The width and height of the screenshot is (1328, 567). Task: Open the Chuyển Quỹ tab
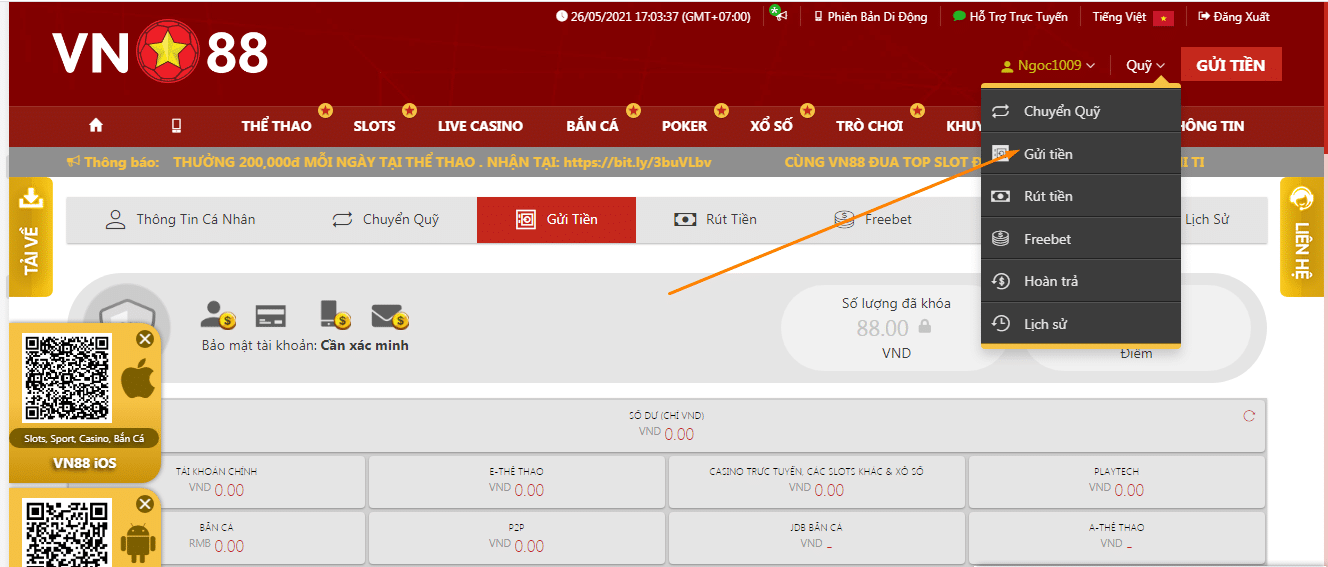(x=385, y=219)
